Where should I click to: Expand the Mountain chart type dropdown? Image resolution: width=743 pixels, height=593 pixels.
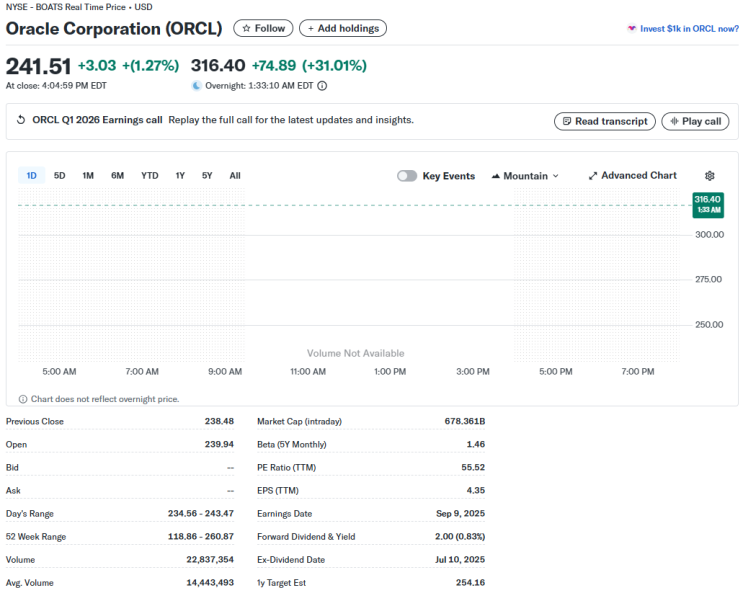(x=525, y=176)
